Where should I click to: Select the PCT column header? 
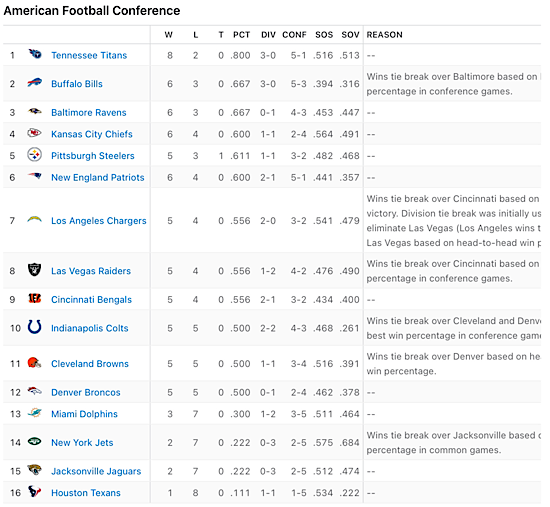pos(242,35)
